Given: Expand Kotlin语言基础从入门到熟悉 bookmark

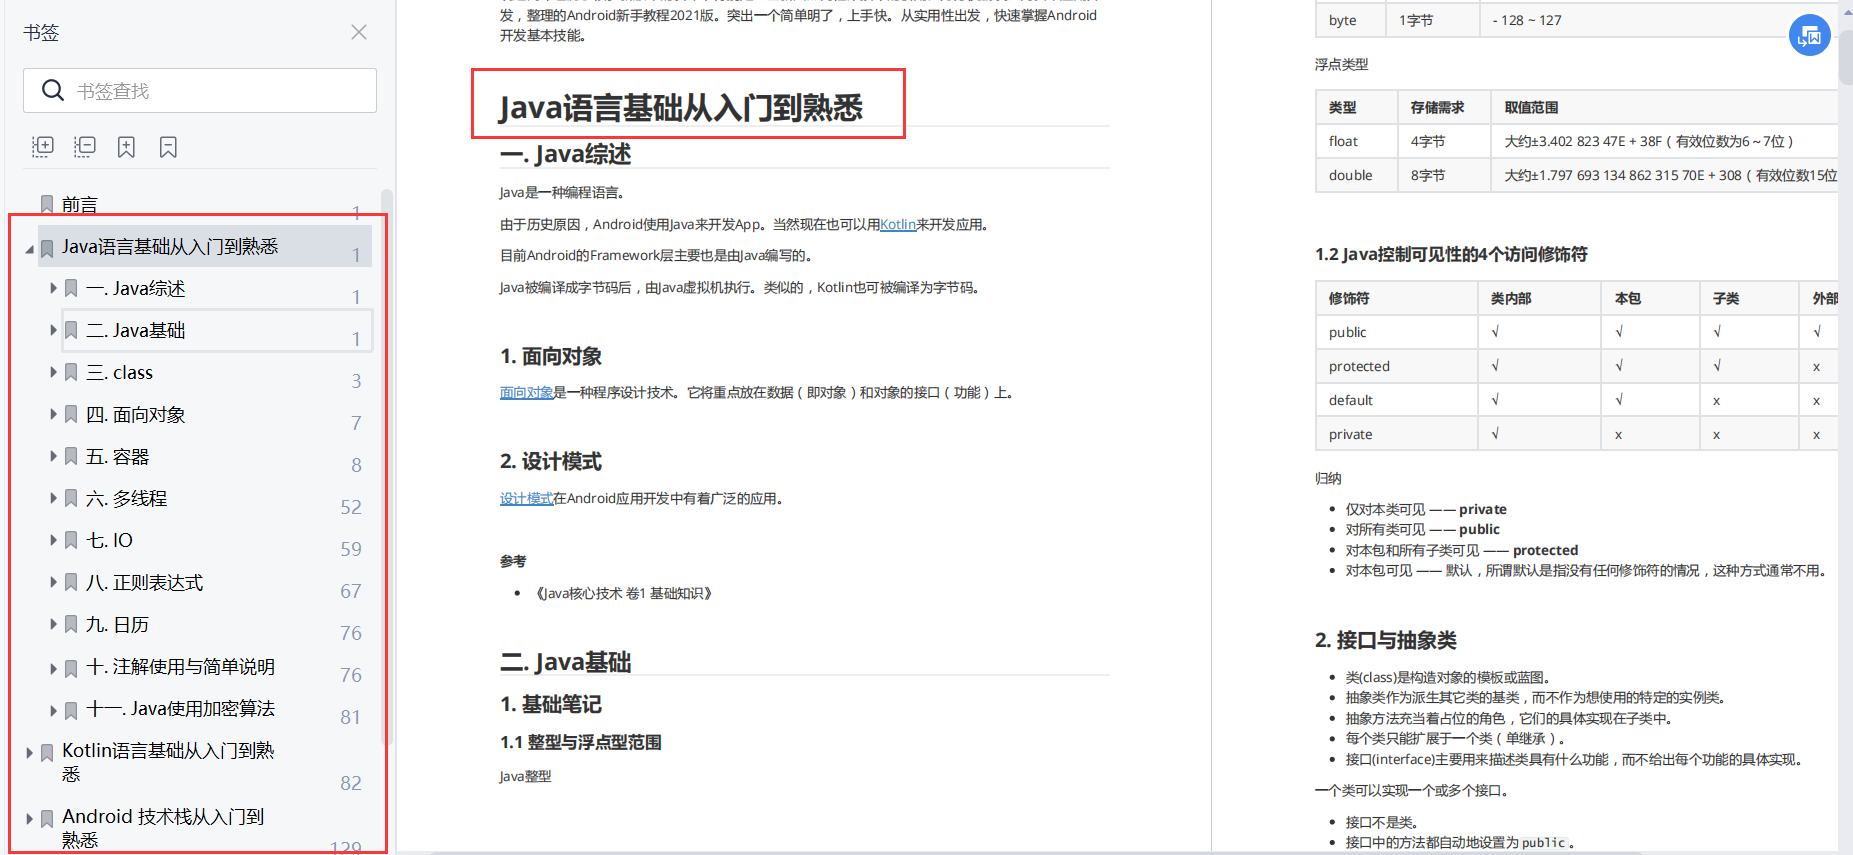Looking at the screenshot, I should (30, 752).
